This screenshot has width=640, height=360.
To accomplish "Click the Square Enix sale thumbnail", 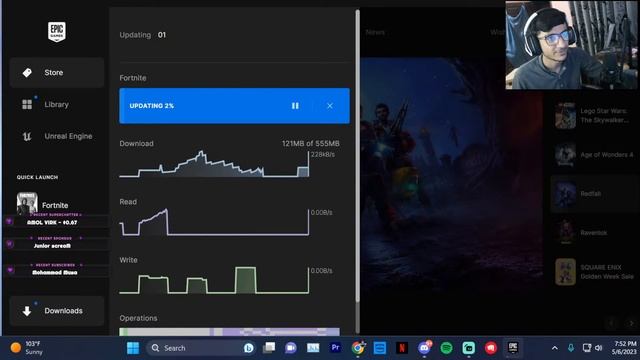I will [x=565, y=272].
